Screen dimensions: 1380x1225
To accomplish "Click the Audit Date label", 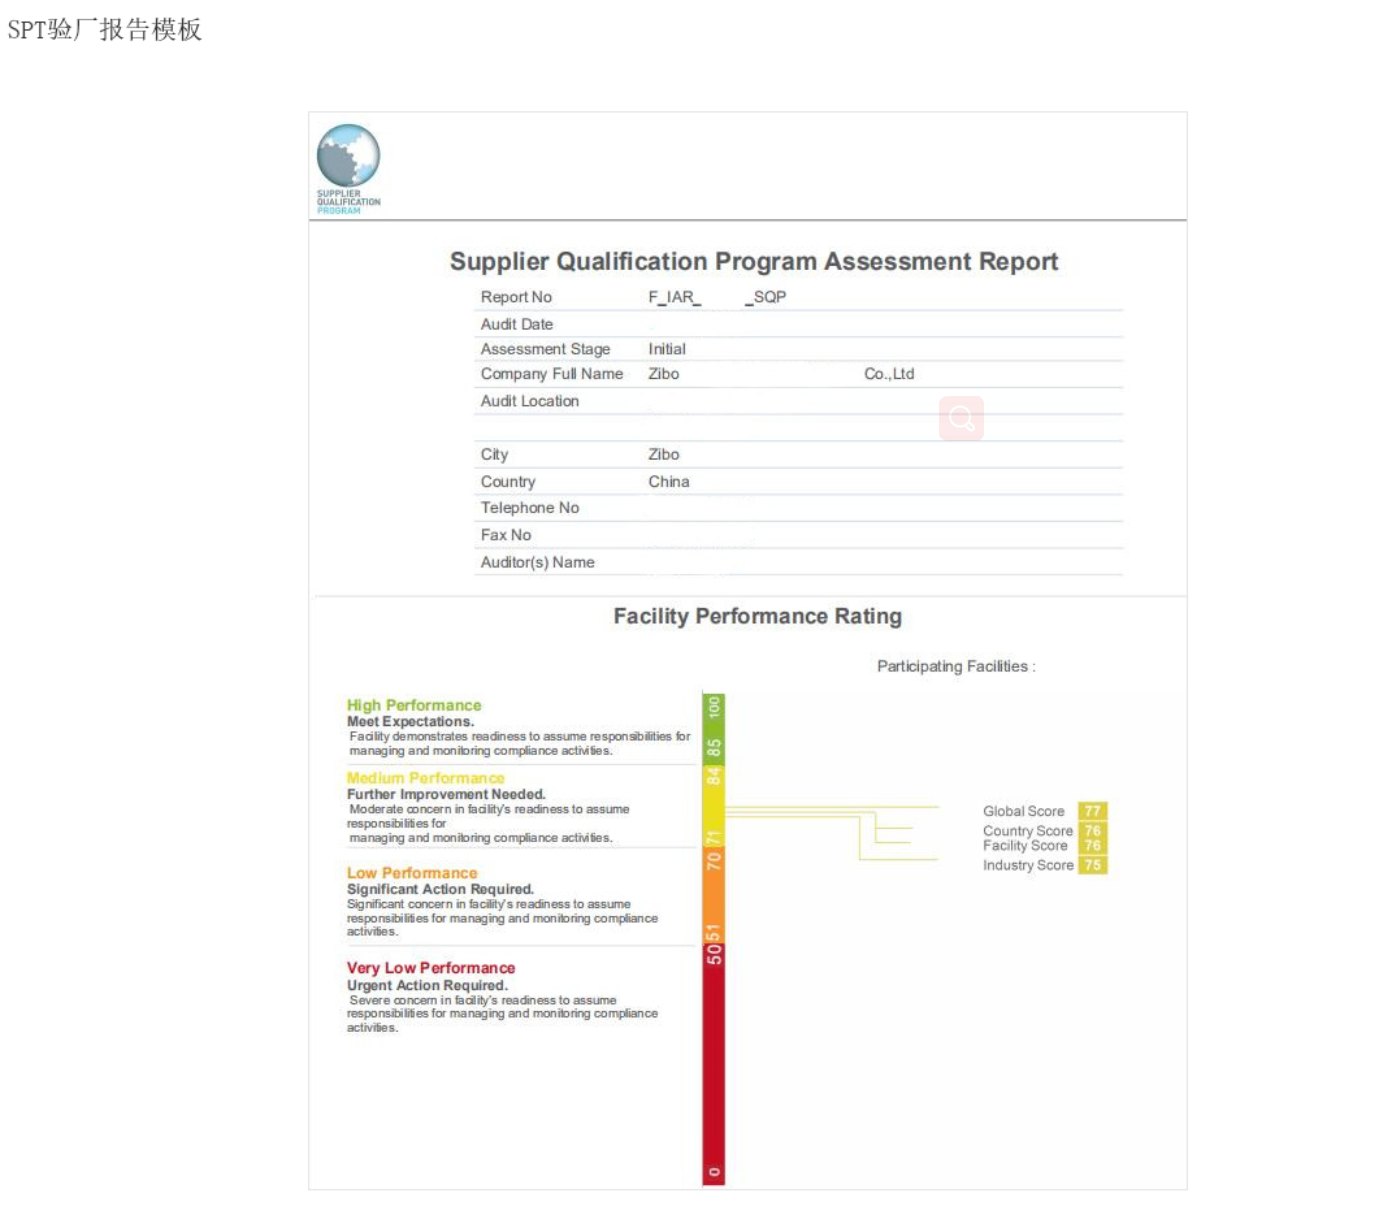I will [x=517, y=324].
